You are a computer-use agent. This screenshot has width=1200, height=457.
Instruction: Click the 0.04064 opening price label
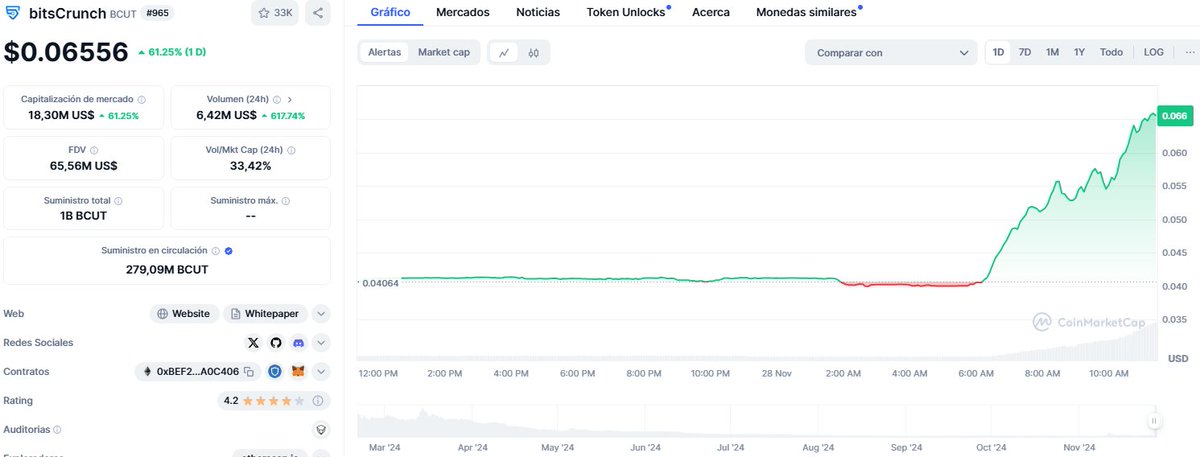tap(380, 283)
